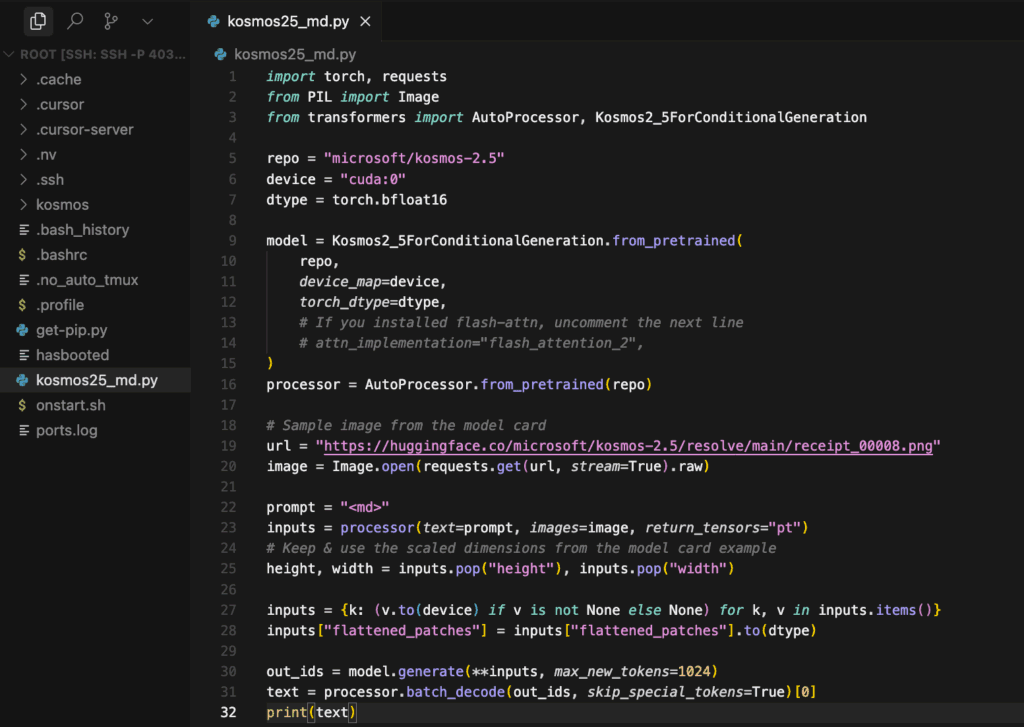The width and height of the screenshot is (1024, 727).
Task: Click return_tensors="pt" on line 23
Action: [723, 528]
